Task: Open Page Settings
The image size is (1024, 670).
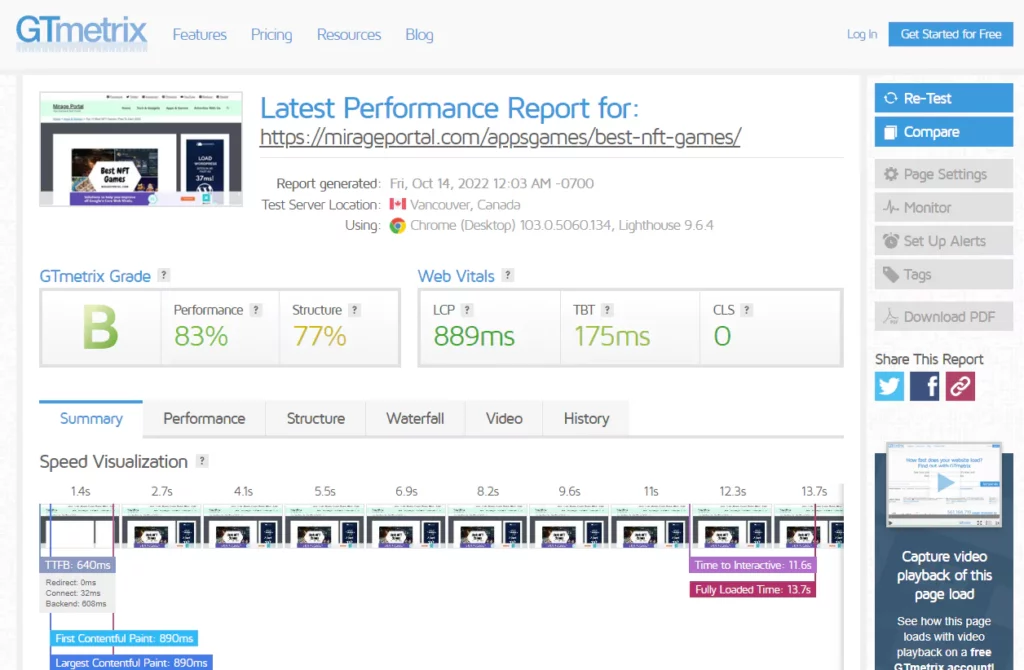Action: point(944,174)
